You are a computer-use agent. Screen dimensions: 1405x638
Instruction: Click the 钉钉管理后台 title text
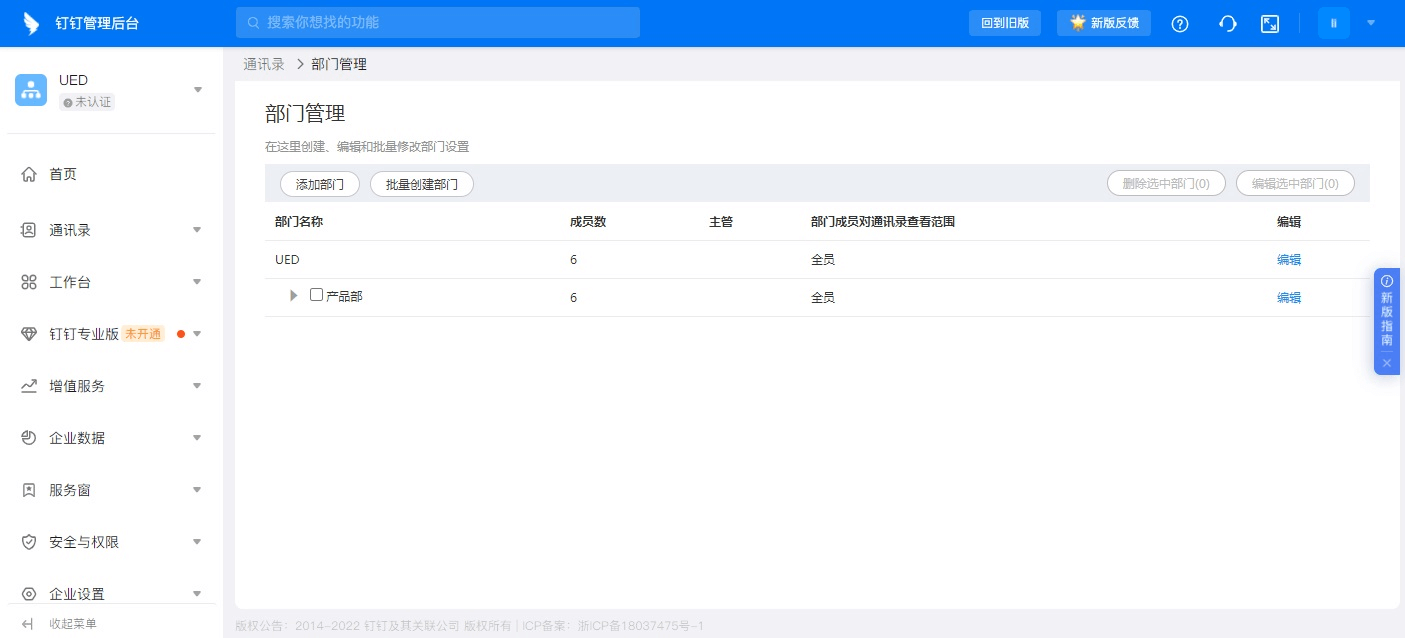(97, 24)
